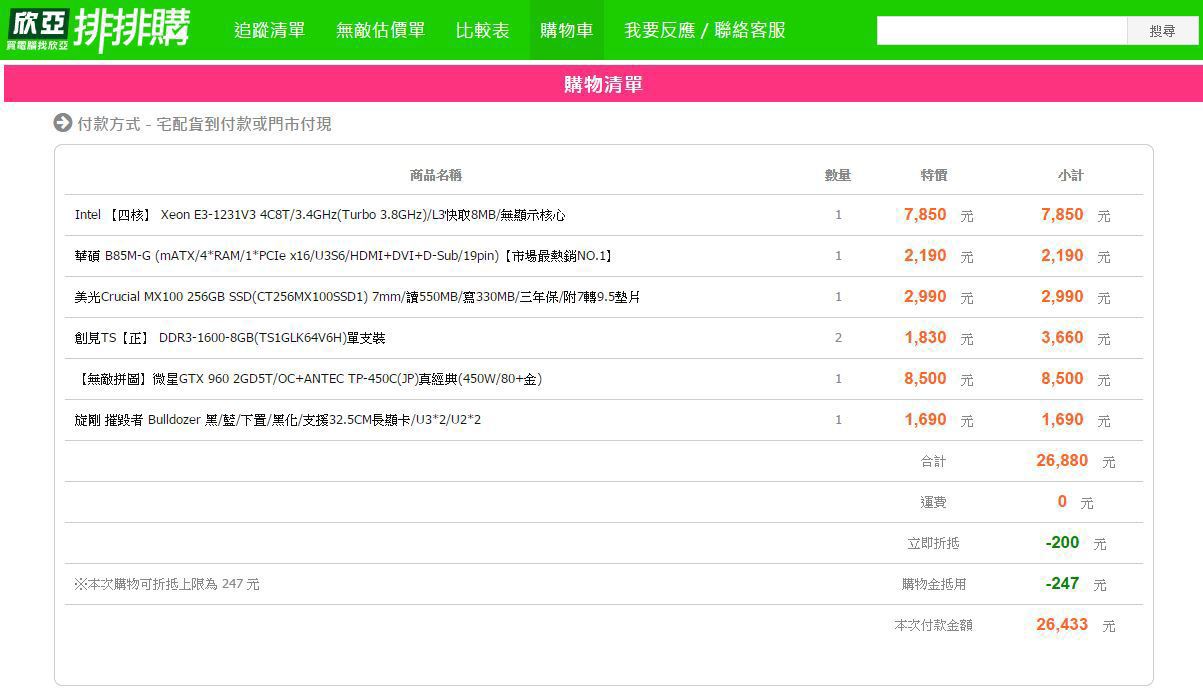Click the arrow icon beside 付款方式
Image resolution: width=1203 pixels, height=689 pixels.
pyautogui.click(x=63, y=123)
